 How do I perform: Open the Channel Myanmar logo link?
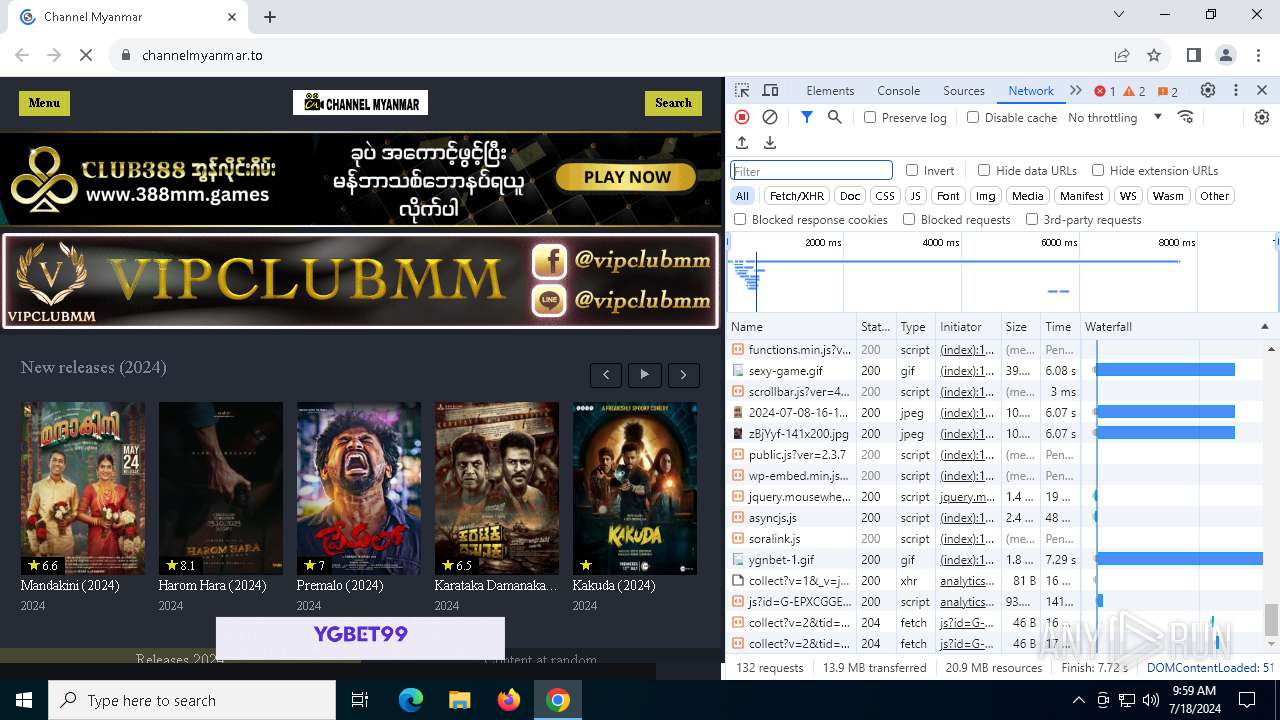[x=360, y=103]
